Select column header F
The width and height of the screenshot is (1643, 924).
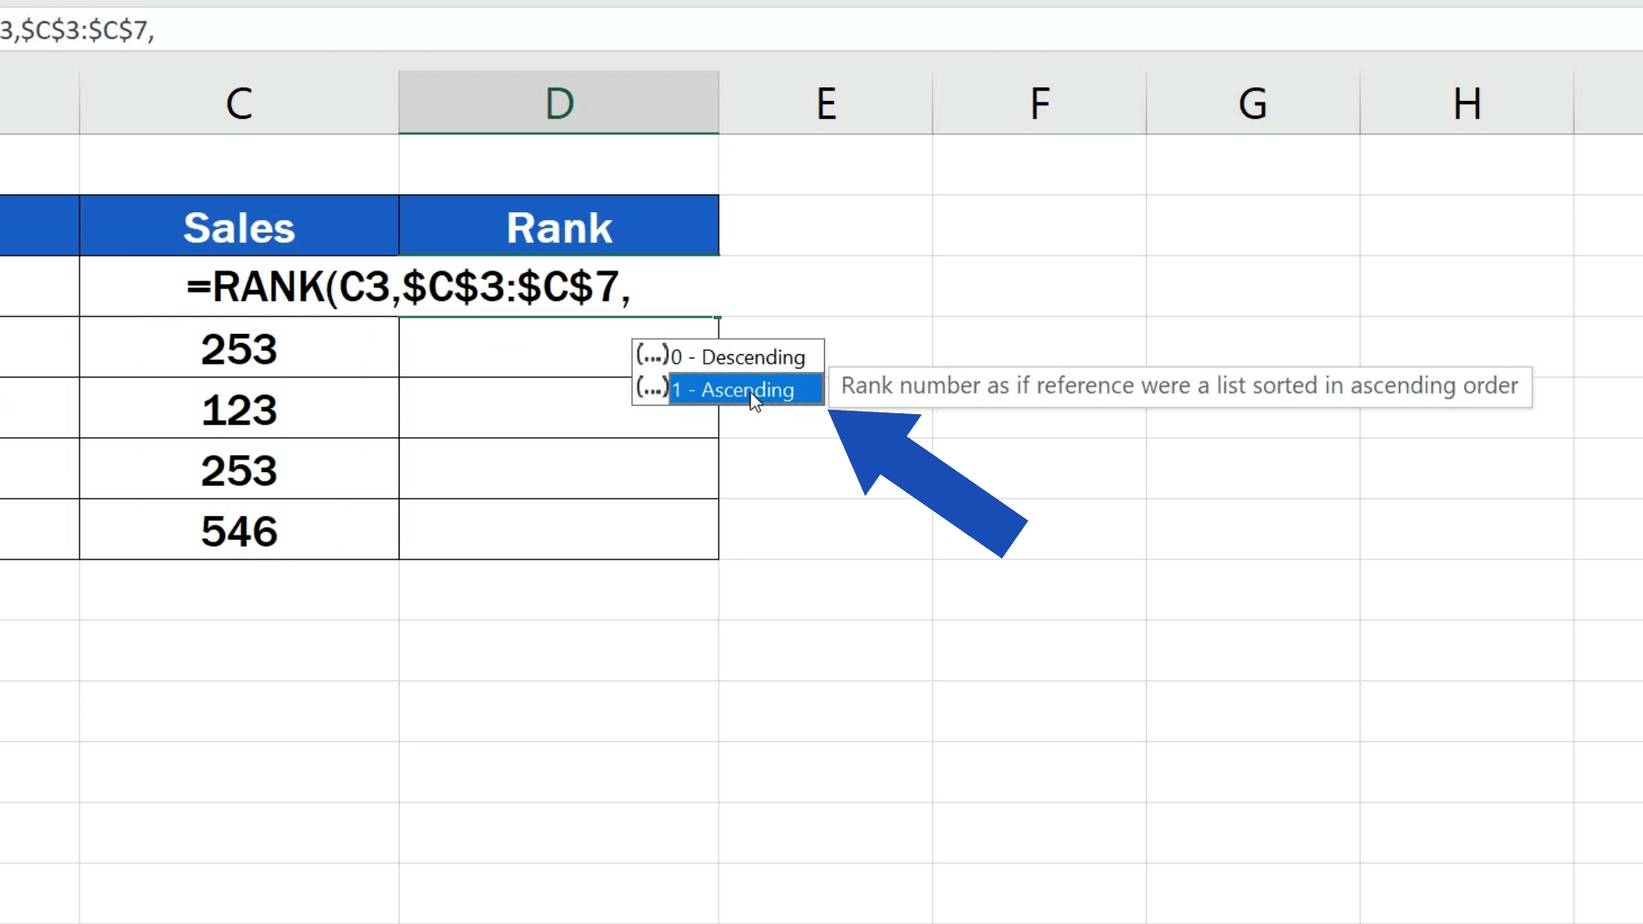[1039, 102]
